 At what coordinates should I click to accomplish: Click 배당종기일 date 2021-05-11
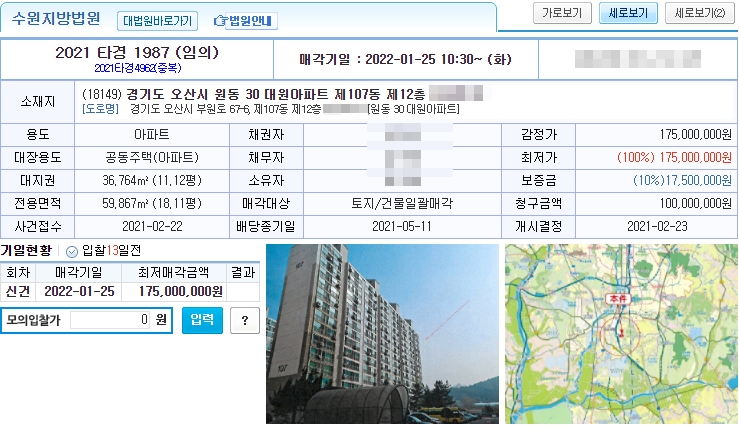click(x=402, y=227)
